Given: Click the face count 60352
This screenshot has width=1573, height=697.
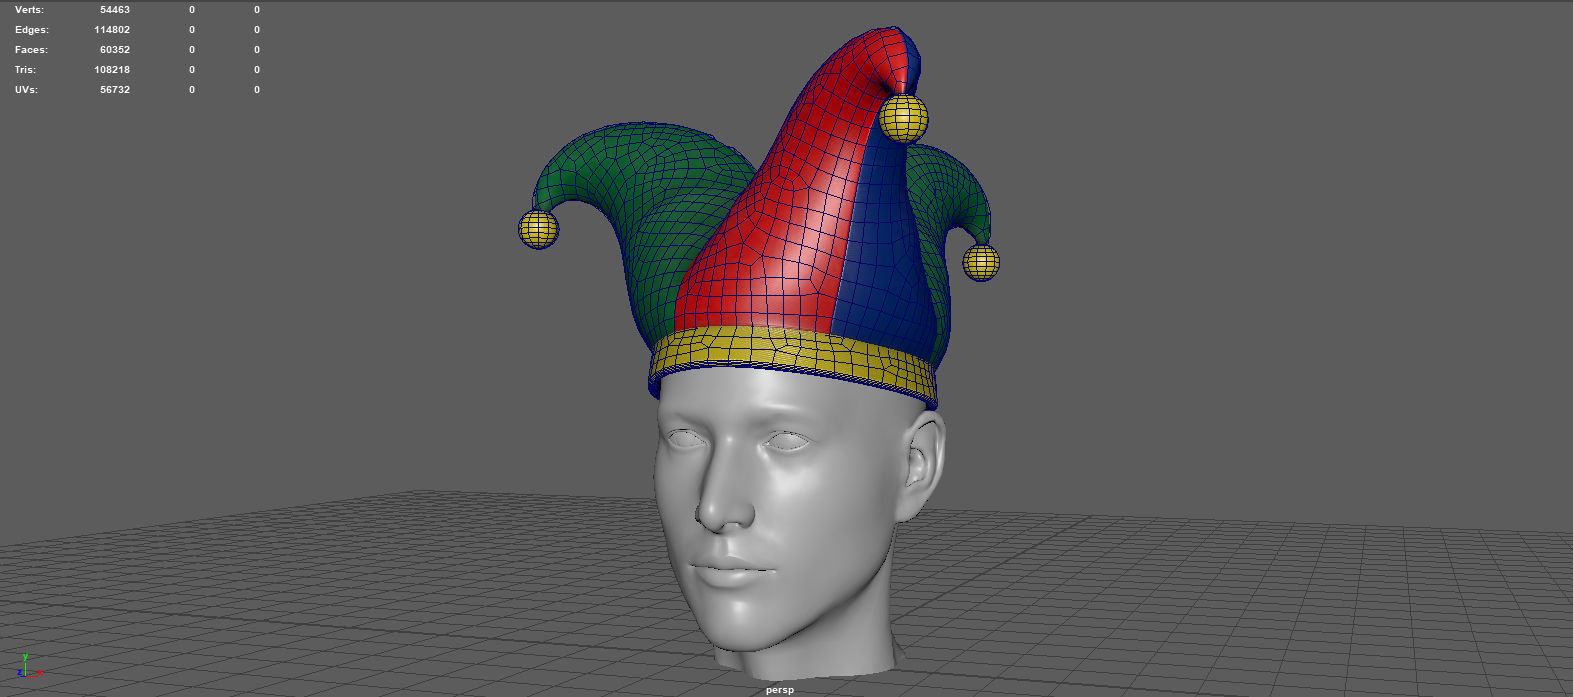Looking at the screenshot, I should point(115,49).
